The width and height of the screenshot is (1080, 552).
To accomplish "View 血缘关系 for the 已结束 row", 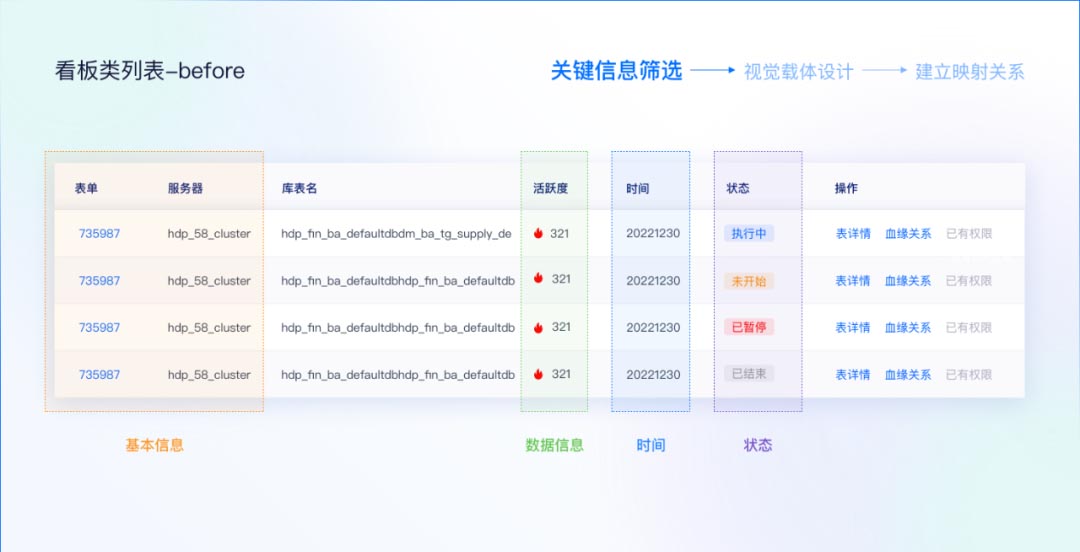I will click(x=908, y=374).
